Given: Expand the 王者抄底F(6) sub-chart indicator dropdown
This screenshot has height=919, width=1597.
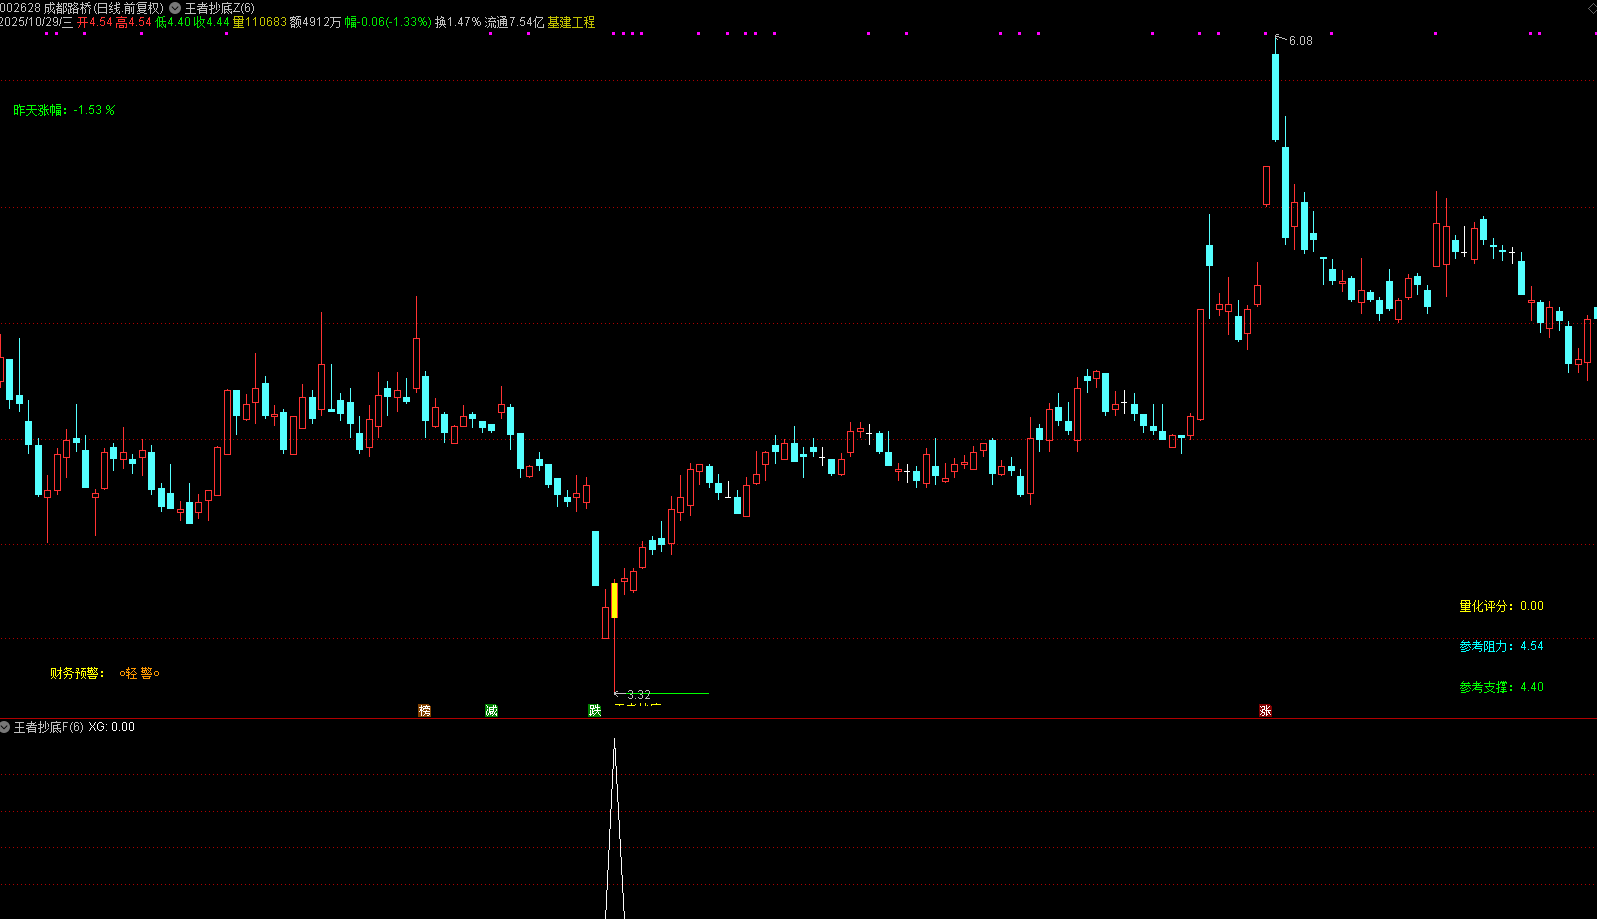Looking at the screenshot, I should [6, 727].
